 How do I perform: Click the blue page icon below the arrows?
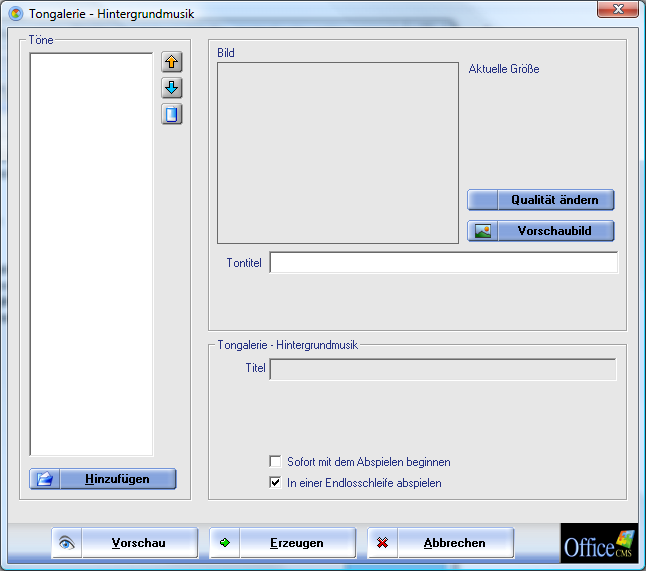point(172,114)
